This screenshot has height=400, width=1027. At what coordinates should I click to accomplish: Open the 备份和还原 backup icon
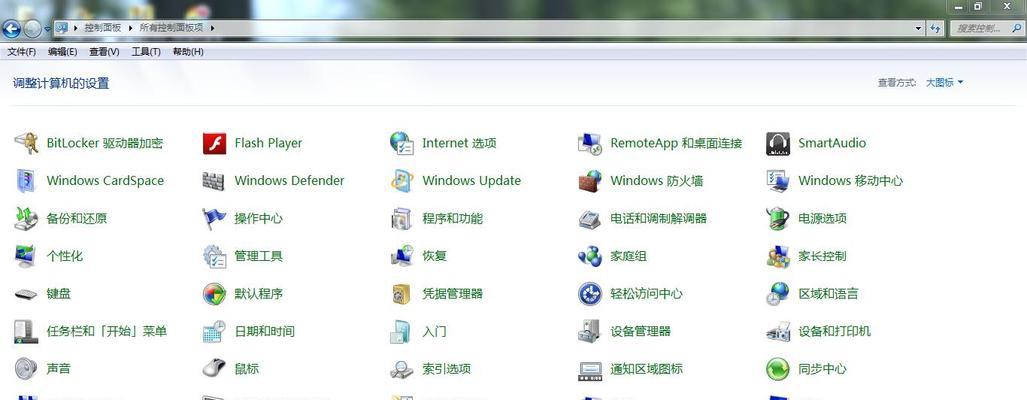(26, 219)
